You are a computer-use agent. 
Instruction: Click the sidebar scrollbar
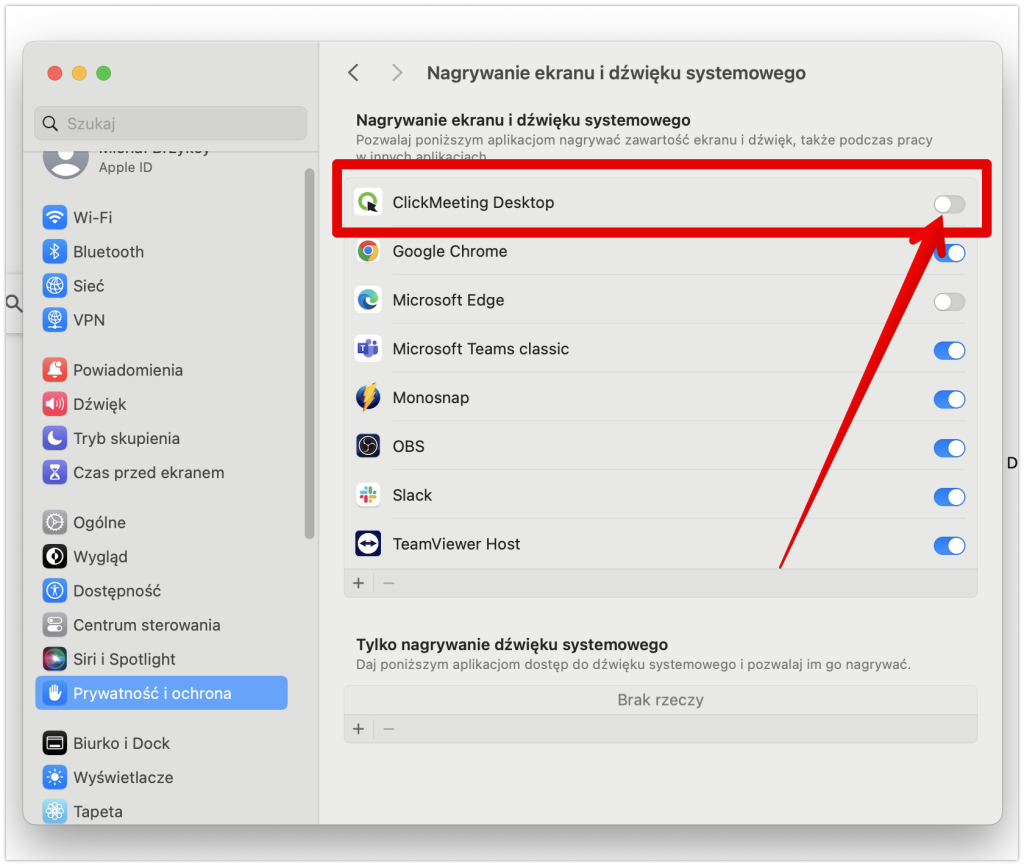(310, 354)
